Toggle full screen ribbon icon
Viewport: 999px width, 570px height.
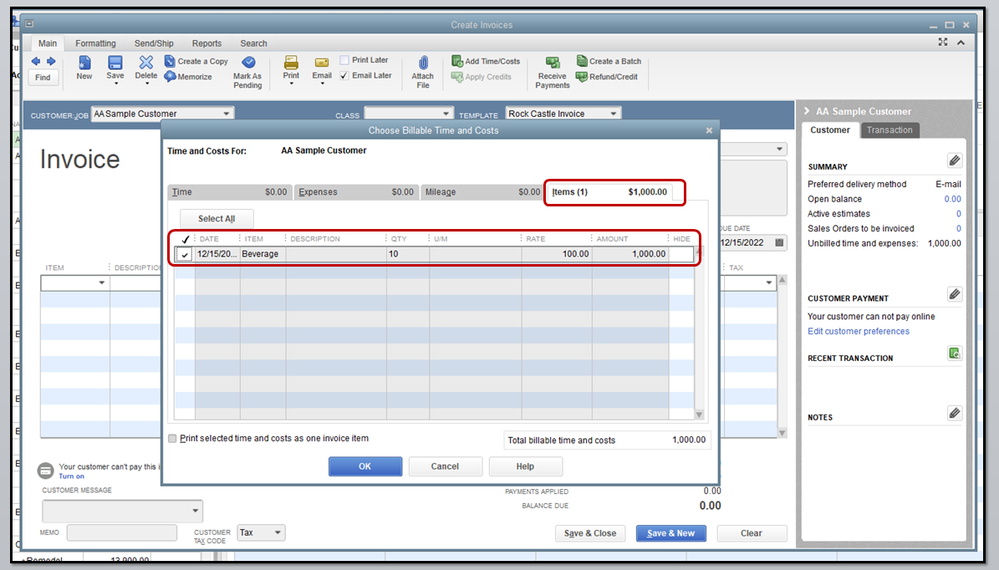click(943, 42)
